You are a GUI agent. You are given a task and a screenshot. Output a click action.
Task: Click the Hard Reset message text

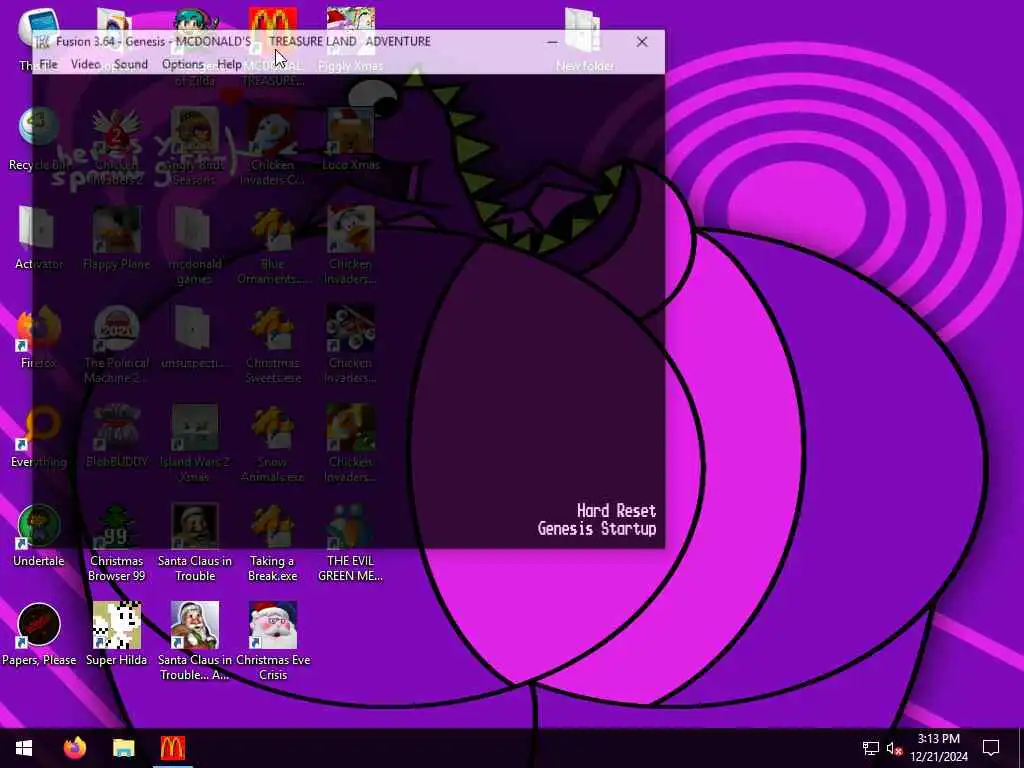click(x=616, y=511)
